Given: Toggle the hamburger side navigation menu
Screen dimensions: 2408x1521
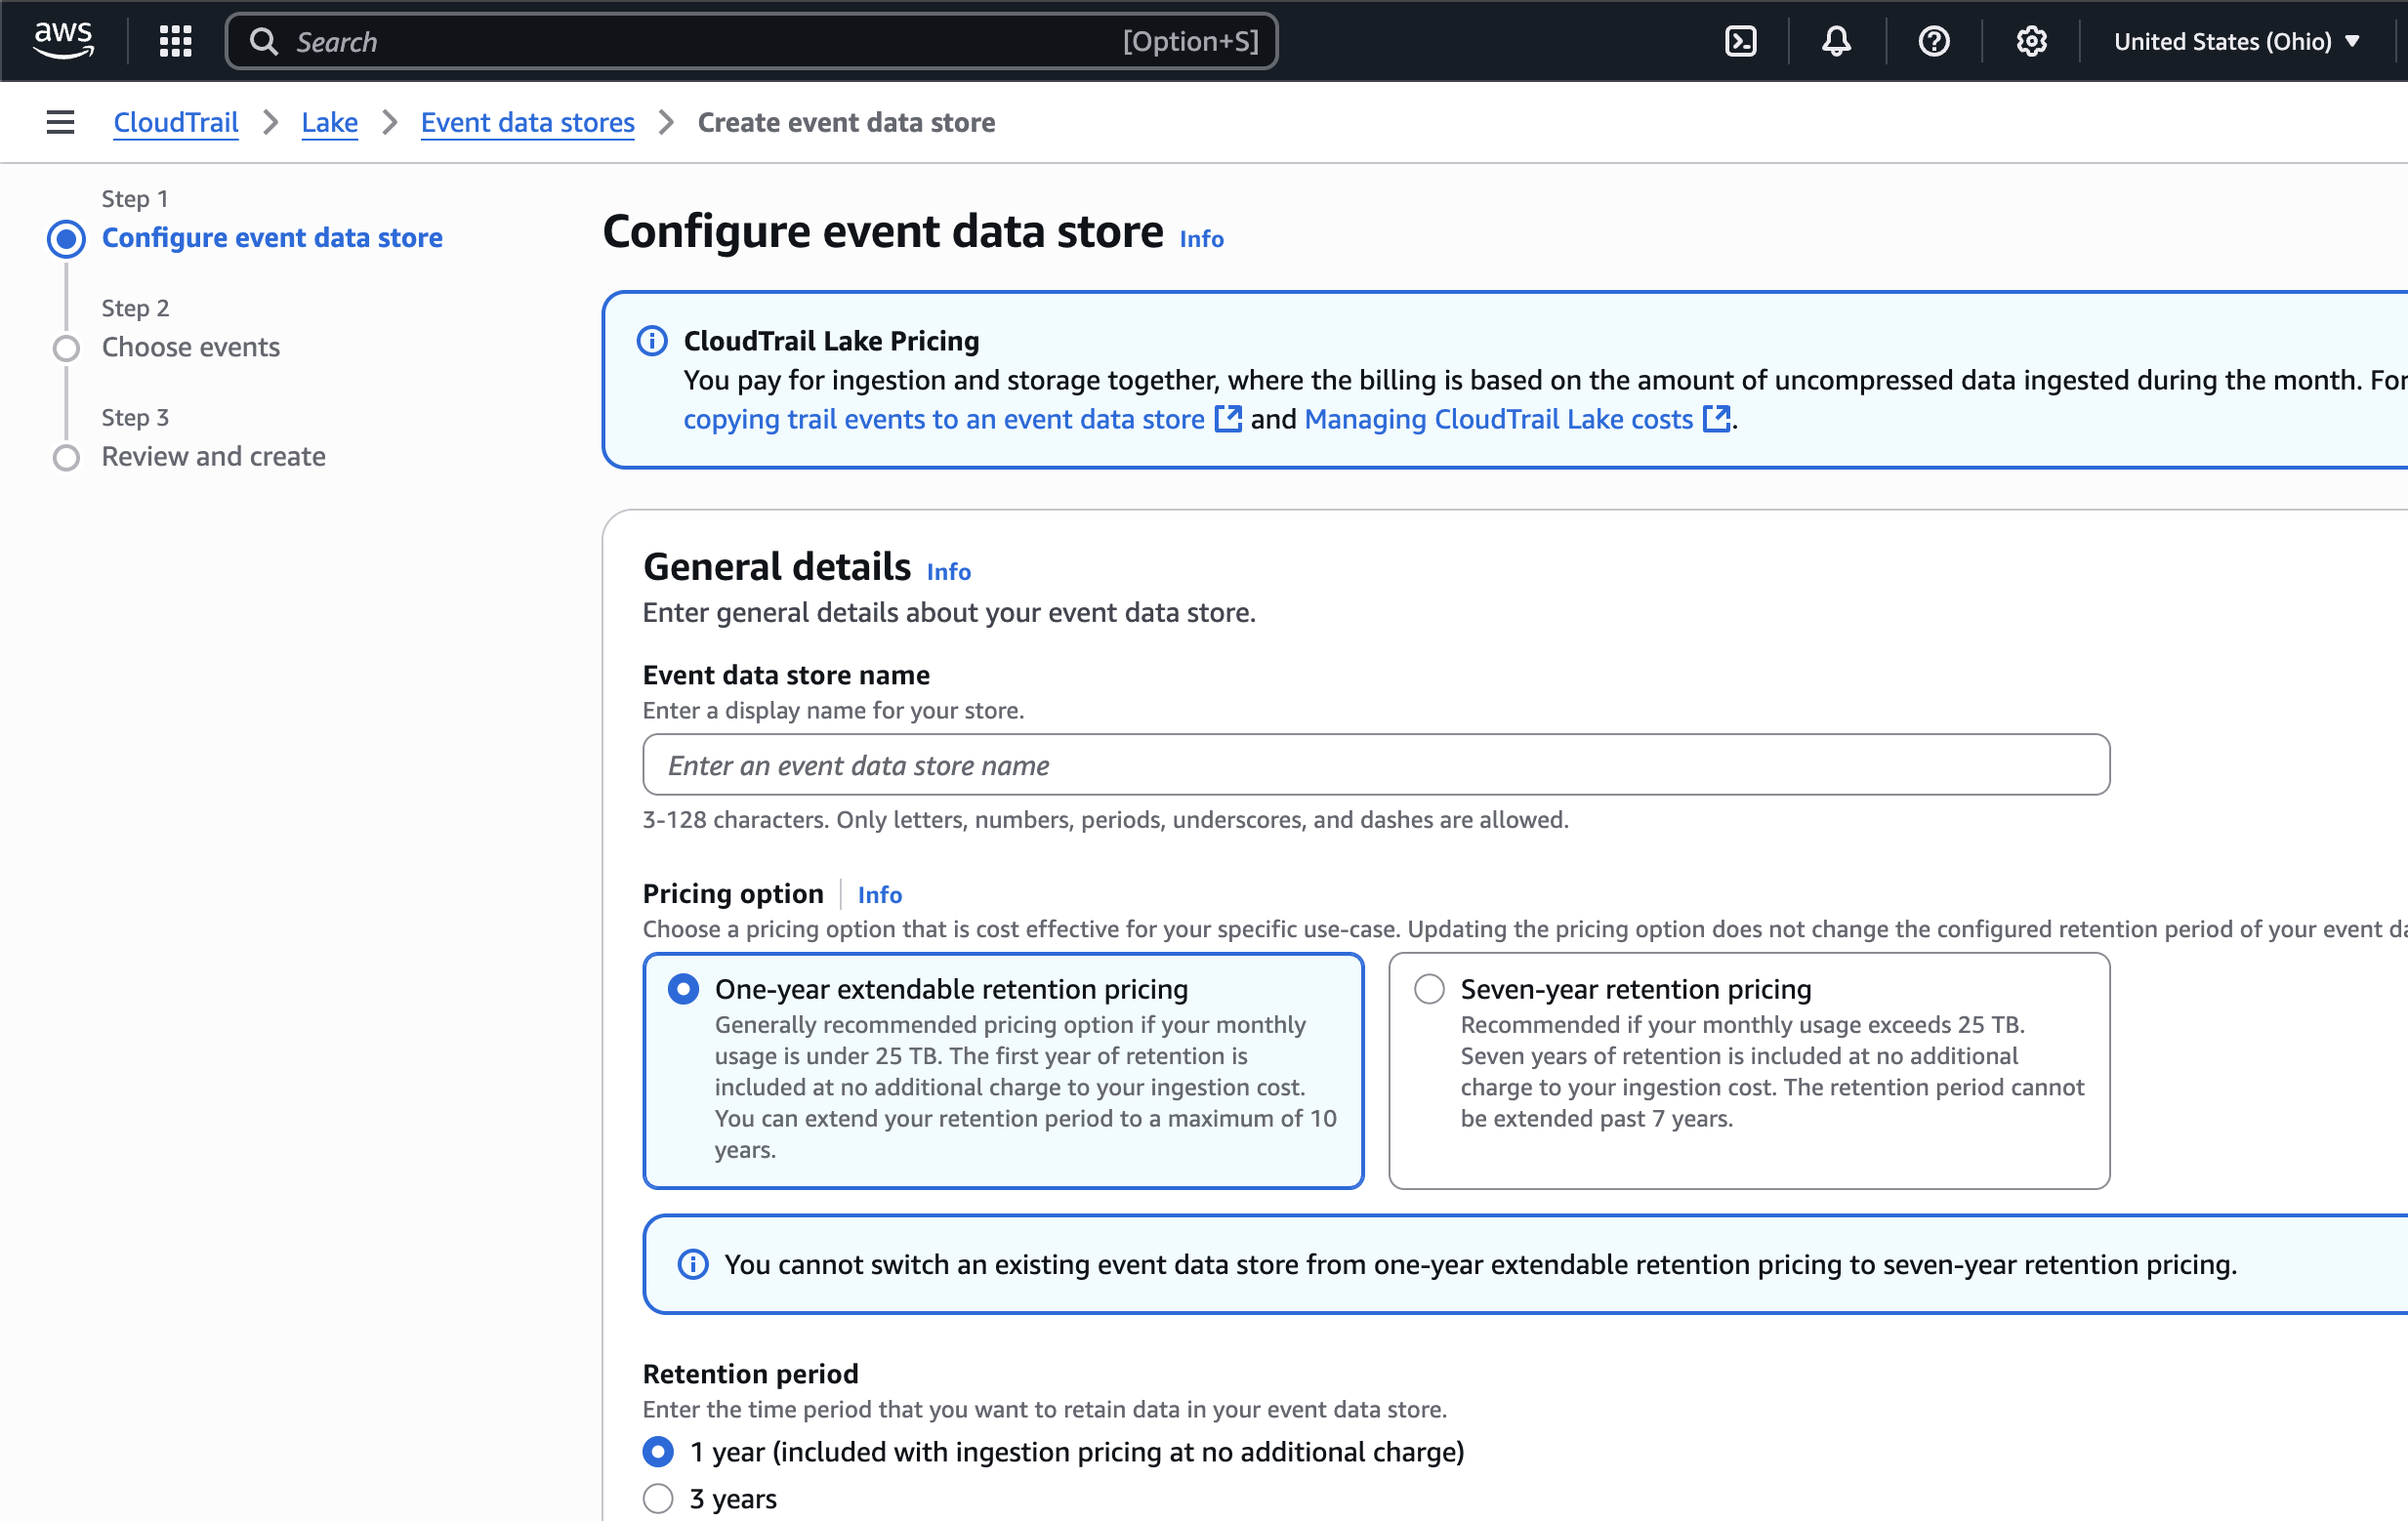Looking at the screenshot, I should click(60, 122).
